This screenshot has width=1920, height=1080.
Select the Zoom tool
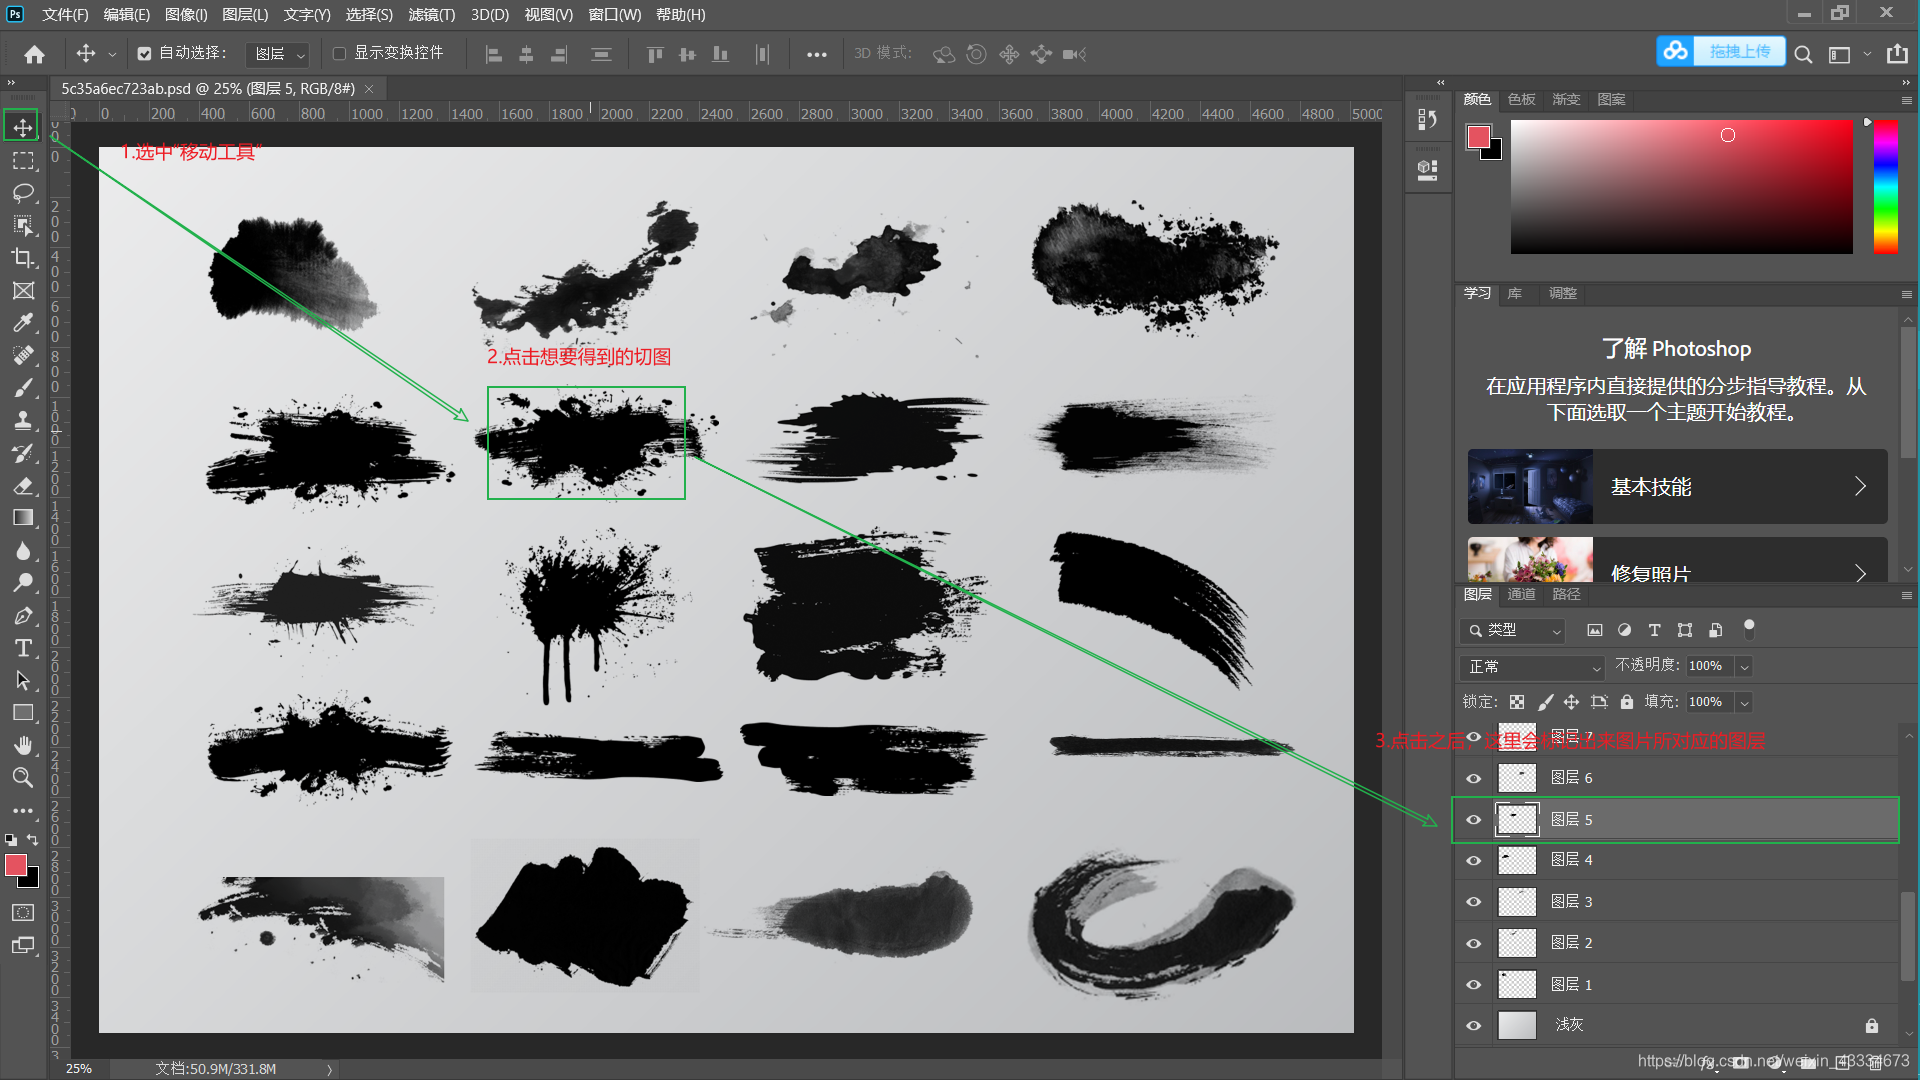(x=23, y=777)
